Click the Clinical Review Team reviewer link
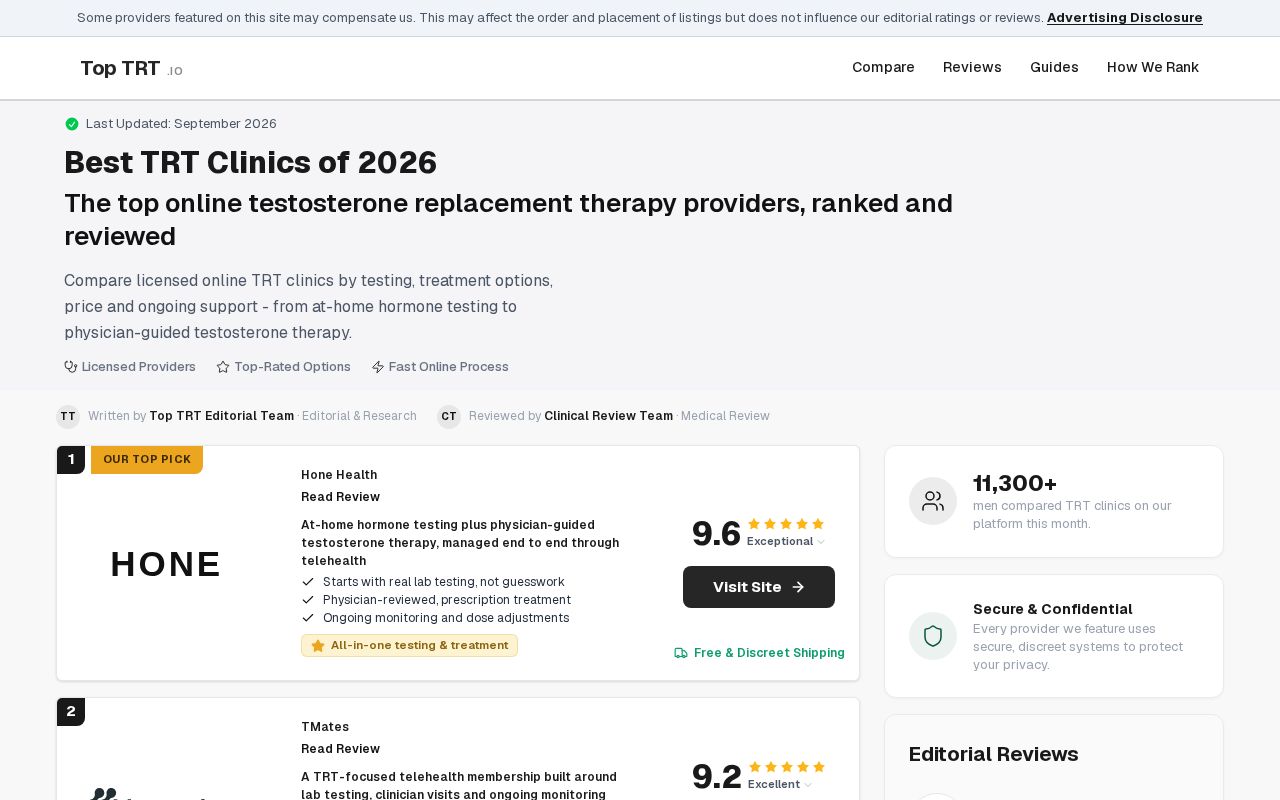The width and height of the screenshot is (1280, 800). (609, 416)
